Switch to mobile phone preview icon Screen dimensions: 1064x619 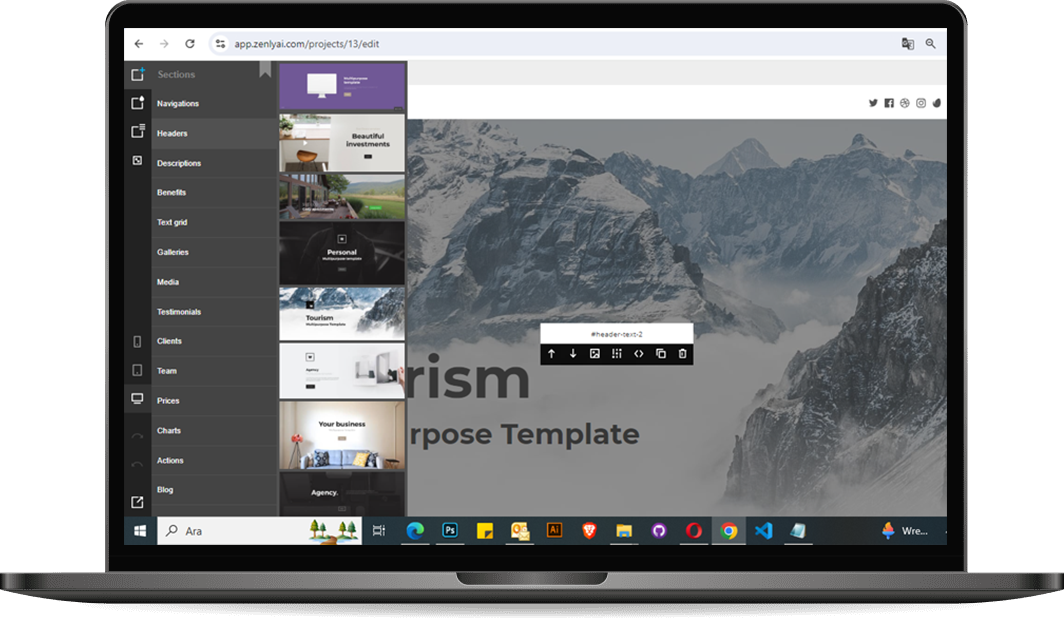tap(137, 341)
